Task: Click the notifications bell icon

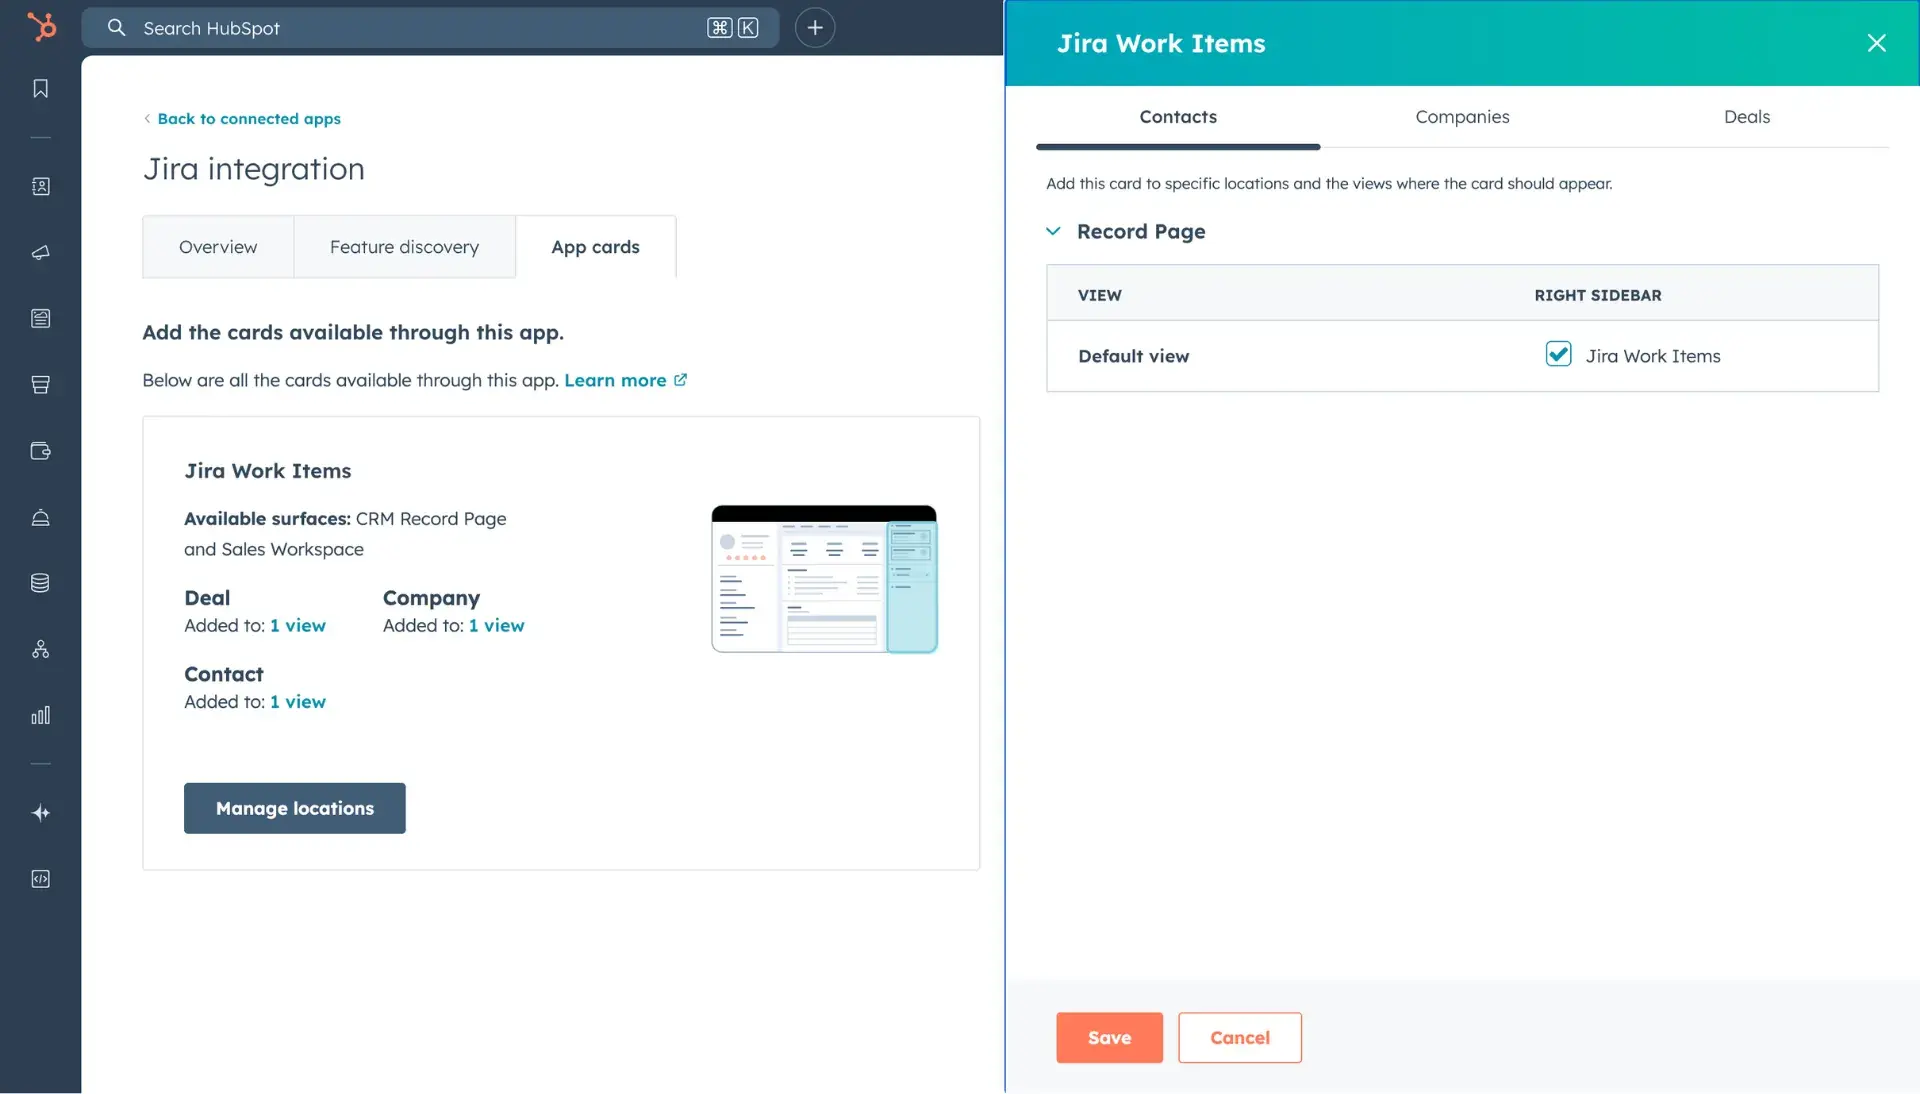Action: [40, 518]
